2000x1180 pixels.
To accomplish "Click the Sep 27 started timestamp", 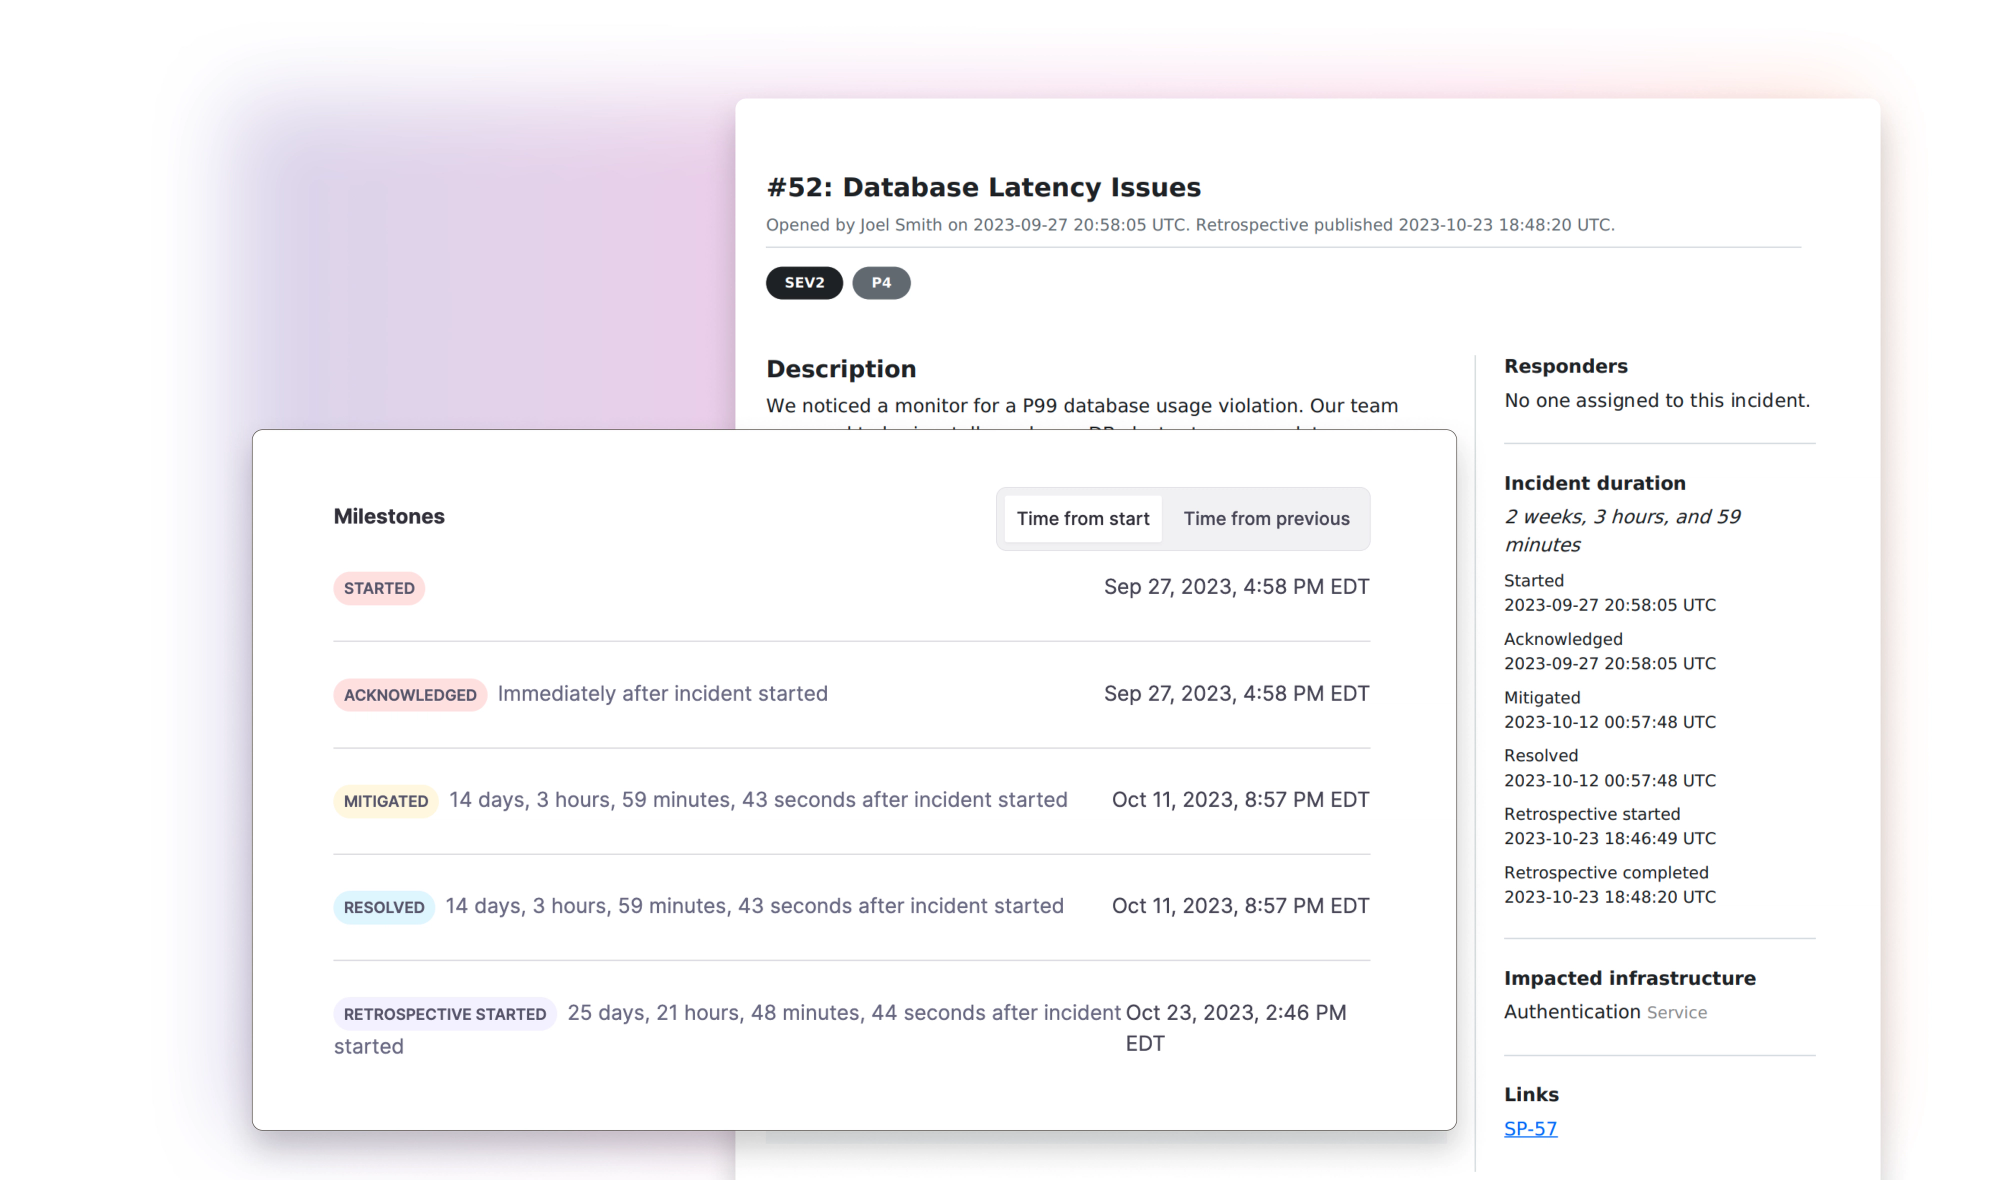I will pos(1236,587).
